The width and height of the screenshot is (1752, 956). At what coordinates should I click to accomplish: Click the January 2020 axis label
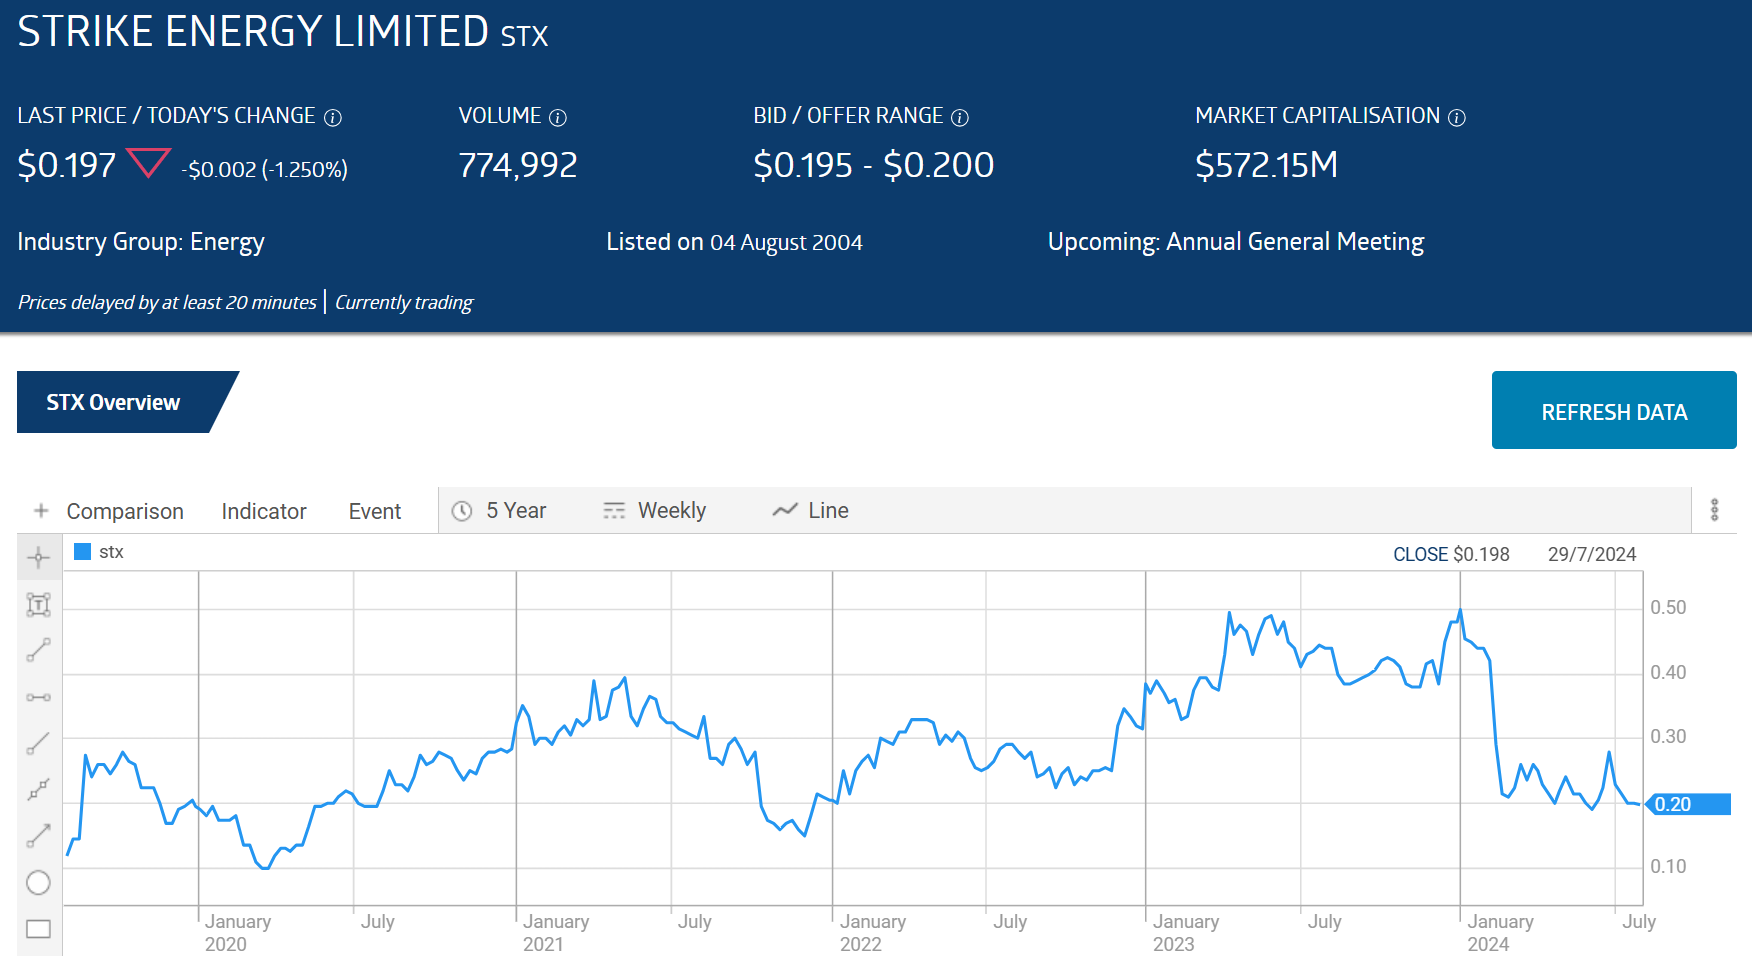(238, 932)
